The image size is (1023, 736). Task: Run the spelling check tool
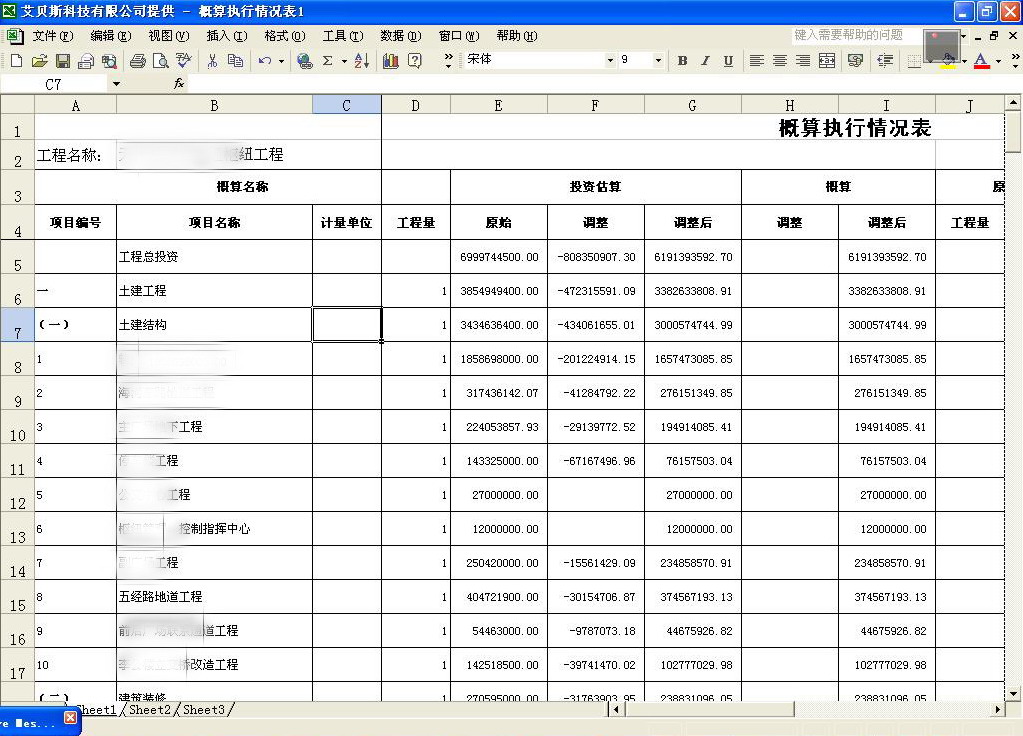(184, 61)
